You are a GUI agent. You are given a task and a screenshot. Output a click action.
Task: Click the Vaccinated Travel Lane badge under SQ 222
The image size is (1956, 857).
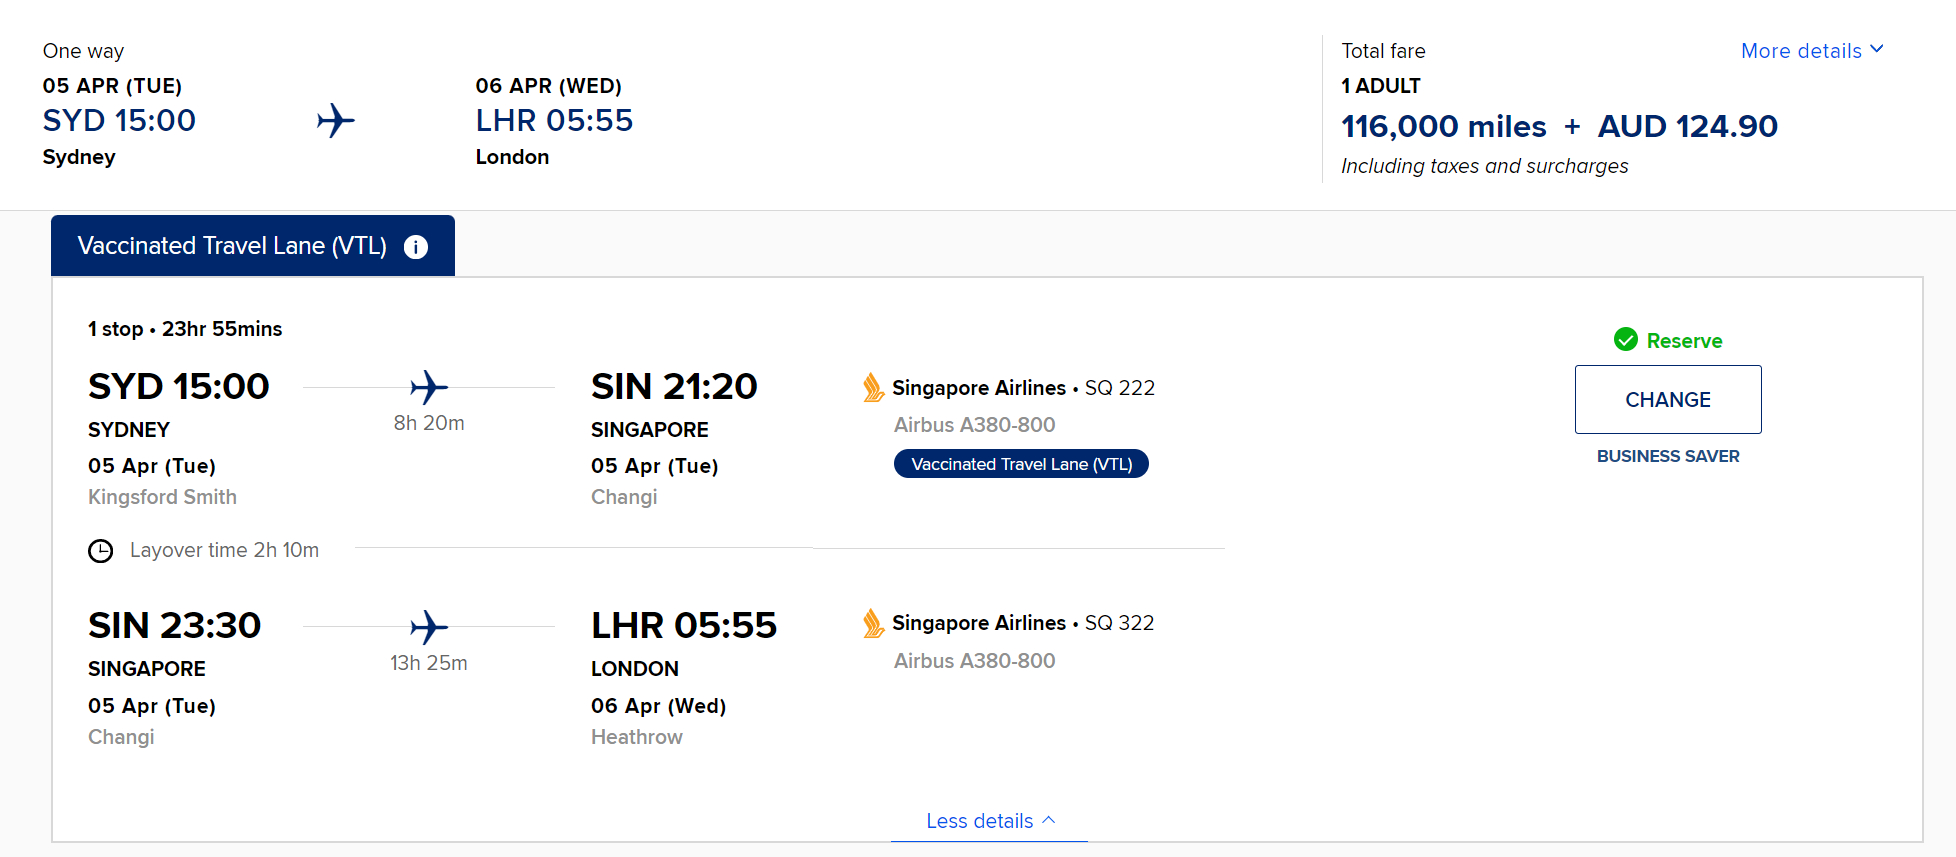tap(1021, 464)
